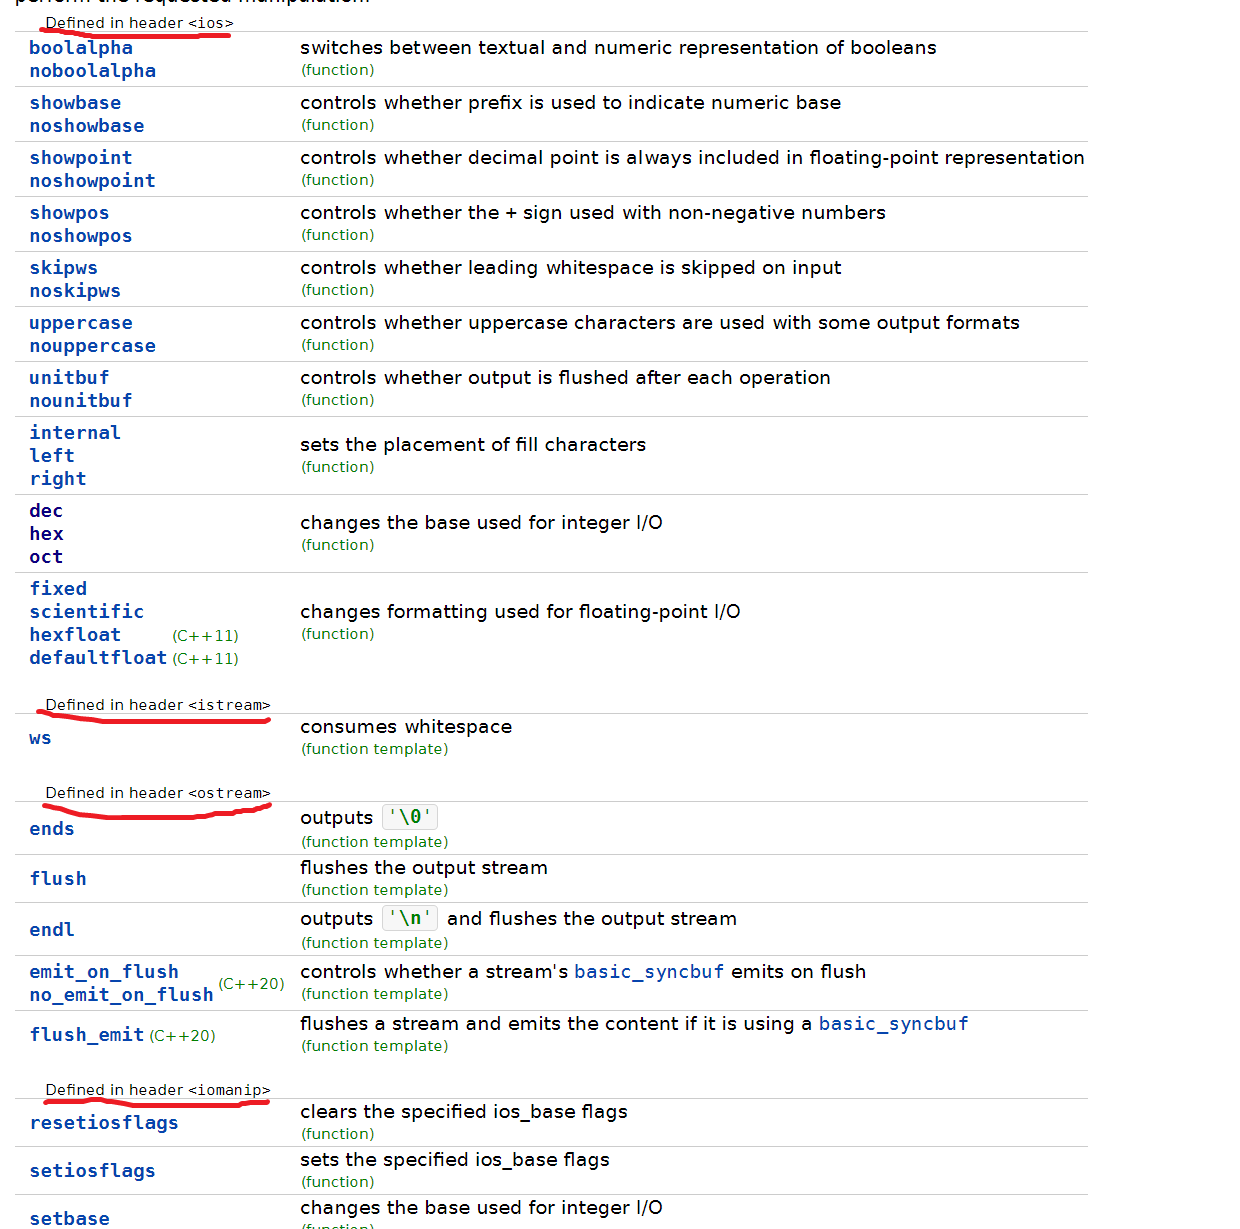Open the showpos reference
Image resolution: width=1240 pixels, height=1229 pixels.
point(69,213)
